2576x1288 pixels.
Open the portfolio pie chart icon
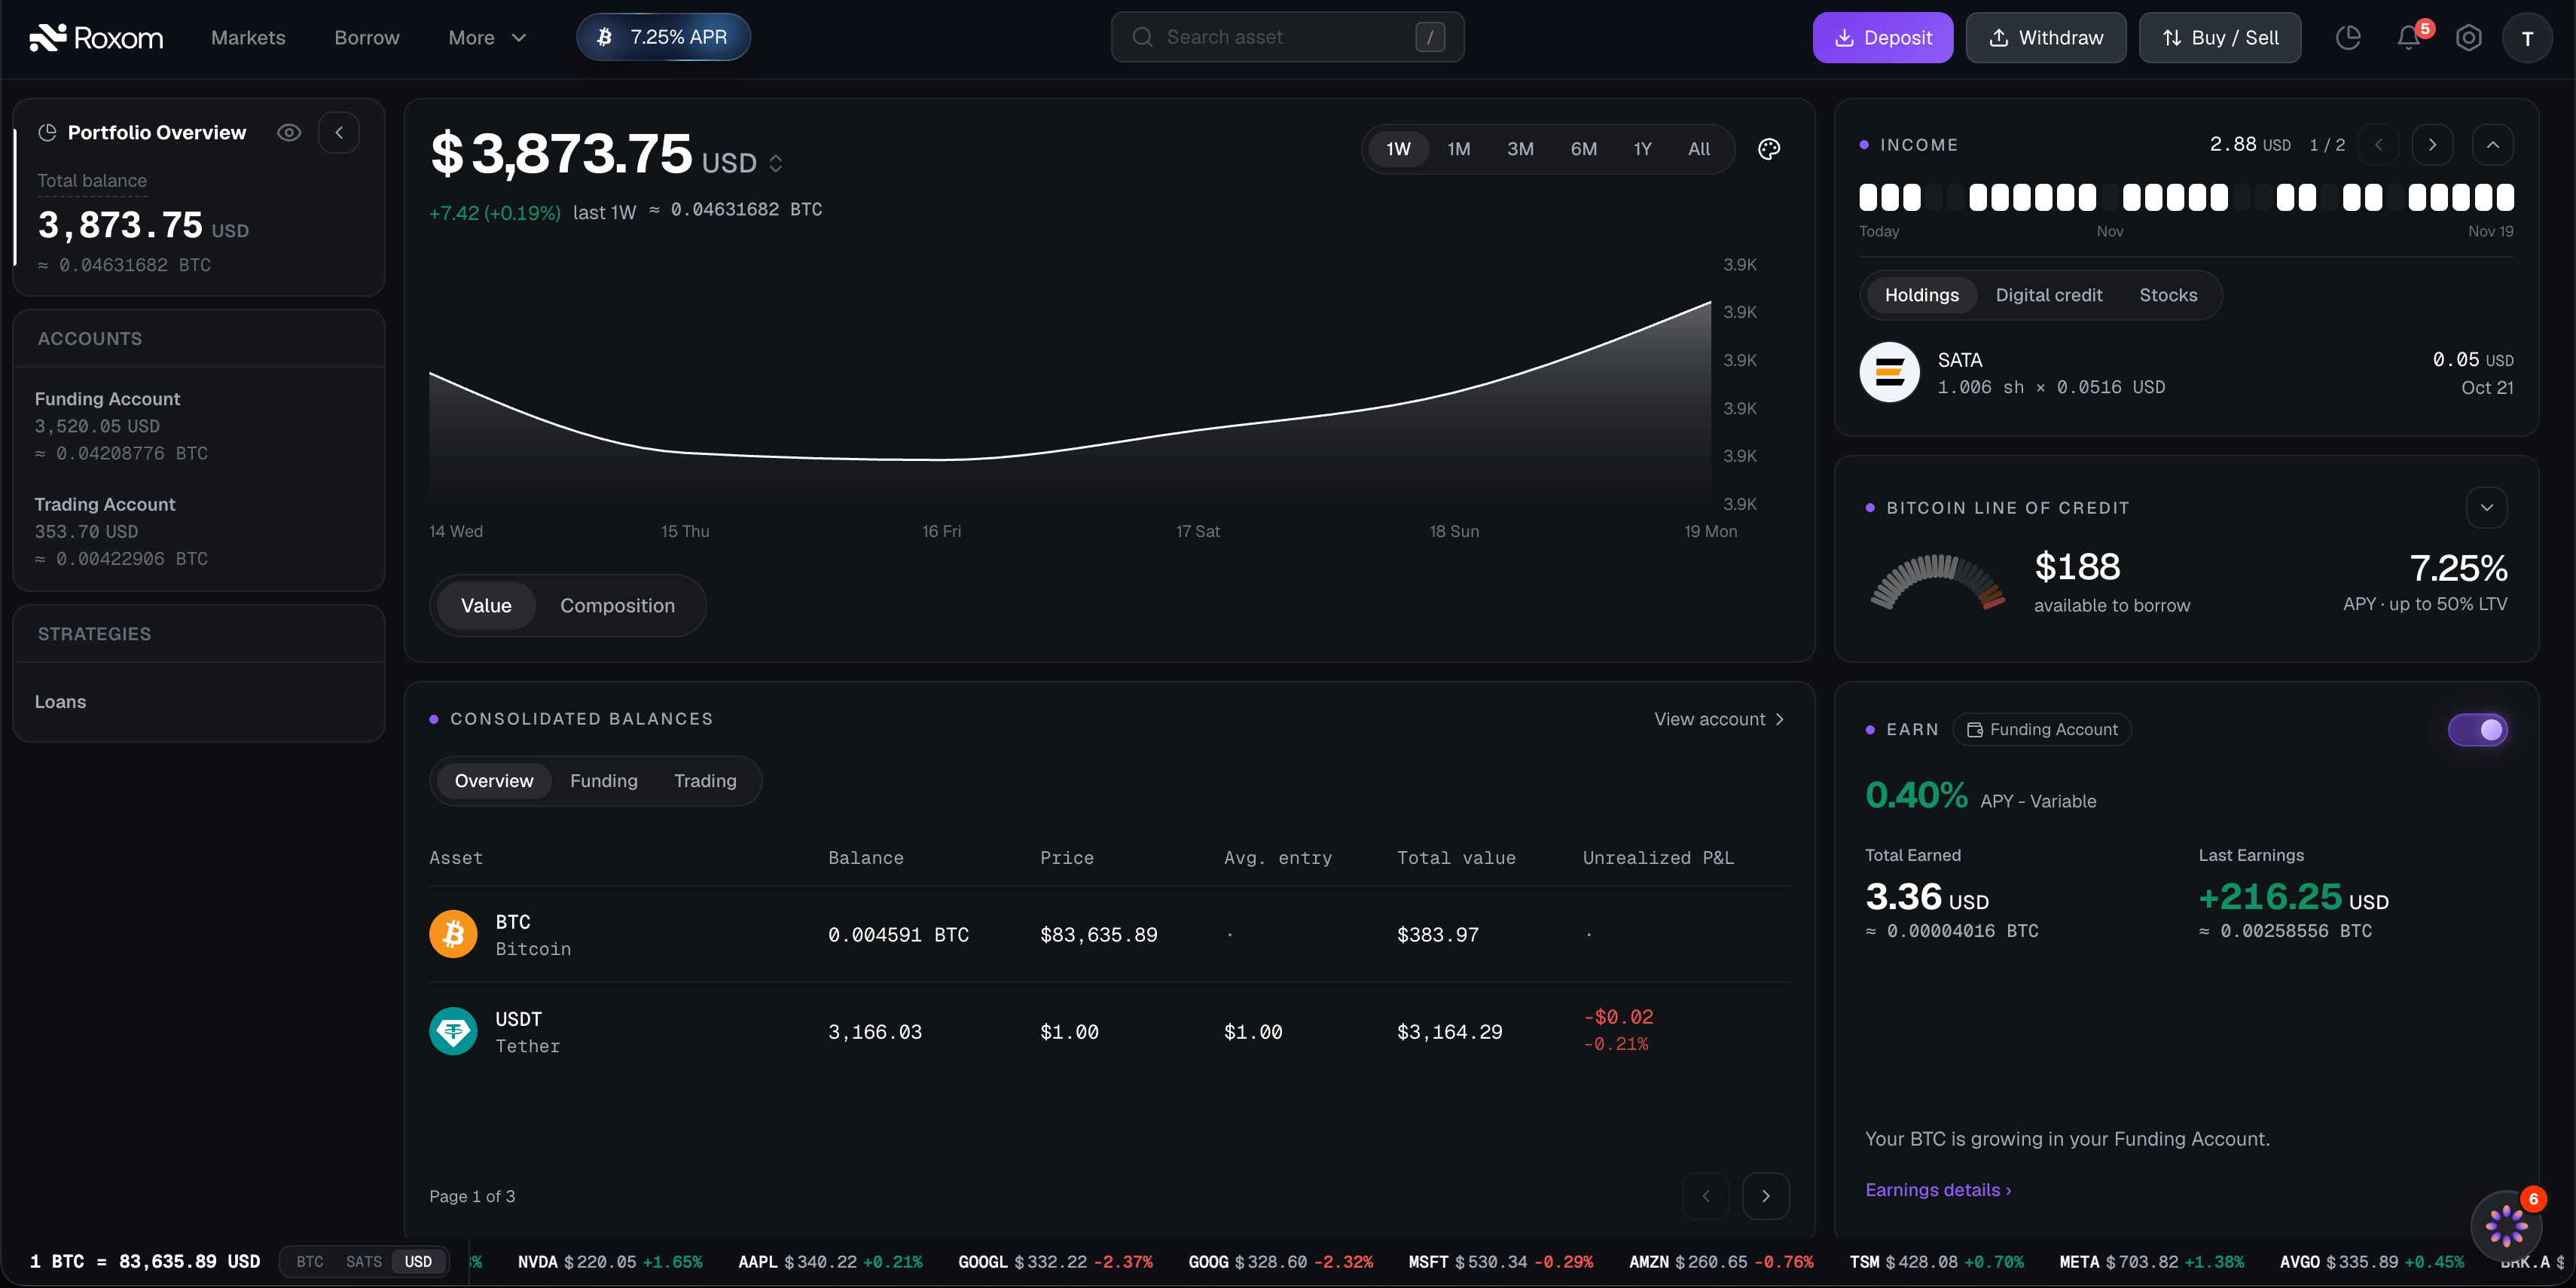(x=2348, y=38)
